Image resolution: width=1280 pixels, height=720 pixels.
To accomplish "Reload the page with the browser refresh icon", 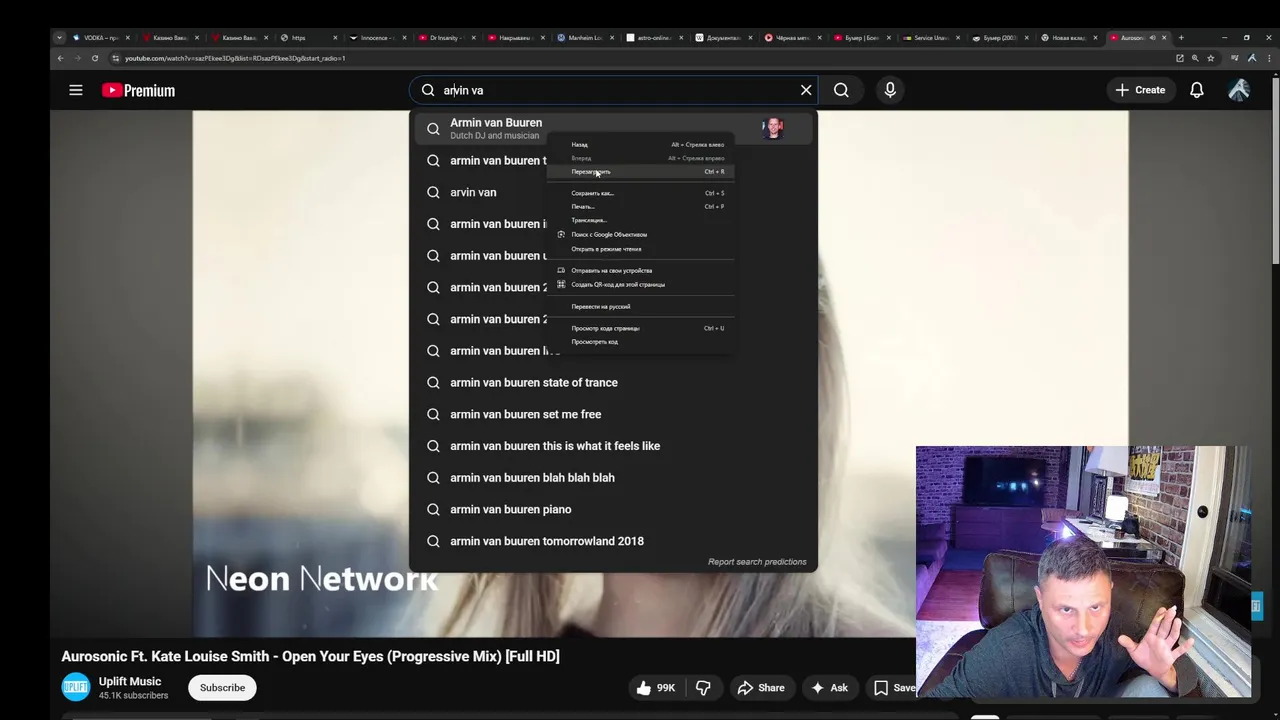I will click(x=95, y=58).
